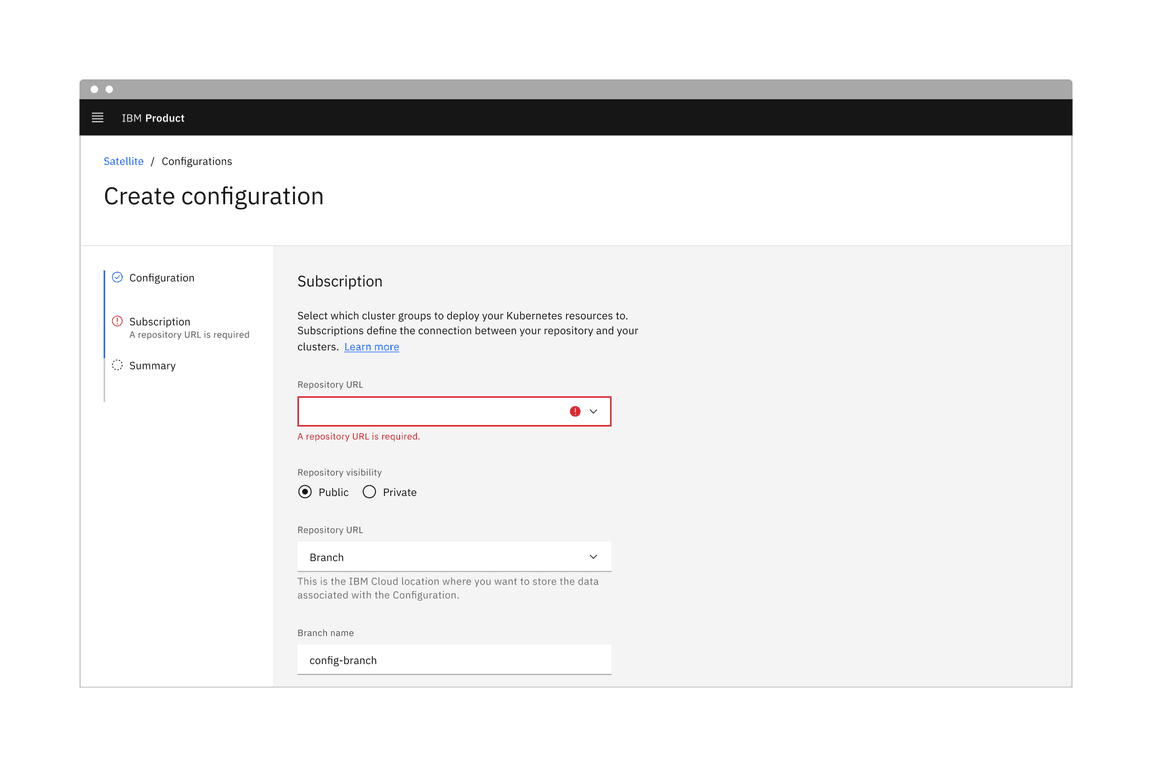Viewport: 1152px width, 767px height.
Task: Click the incomplete circle icon beside Summary step
Action: tap(116, 365)
